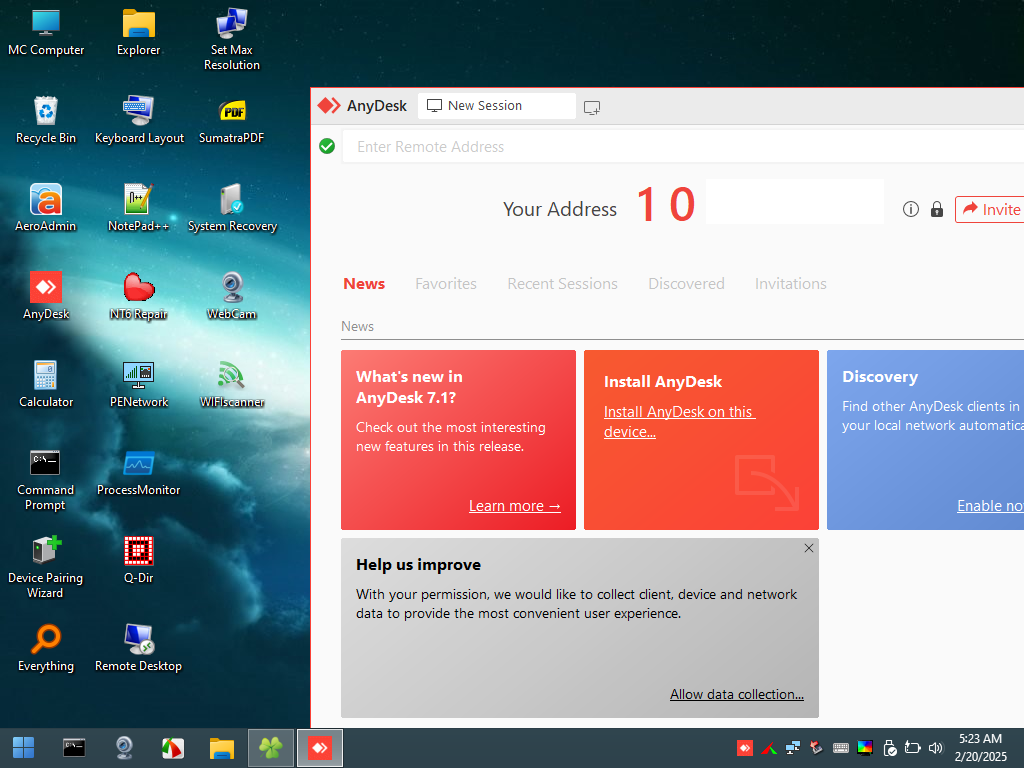Open MC Computer desktop icon

click(x=46, y=32)
